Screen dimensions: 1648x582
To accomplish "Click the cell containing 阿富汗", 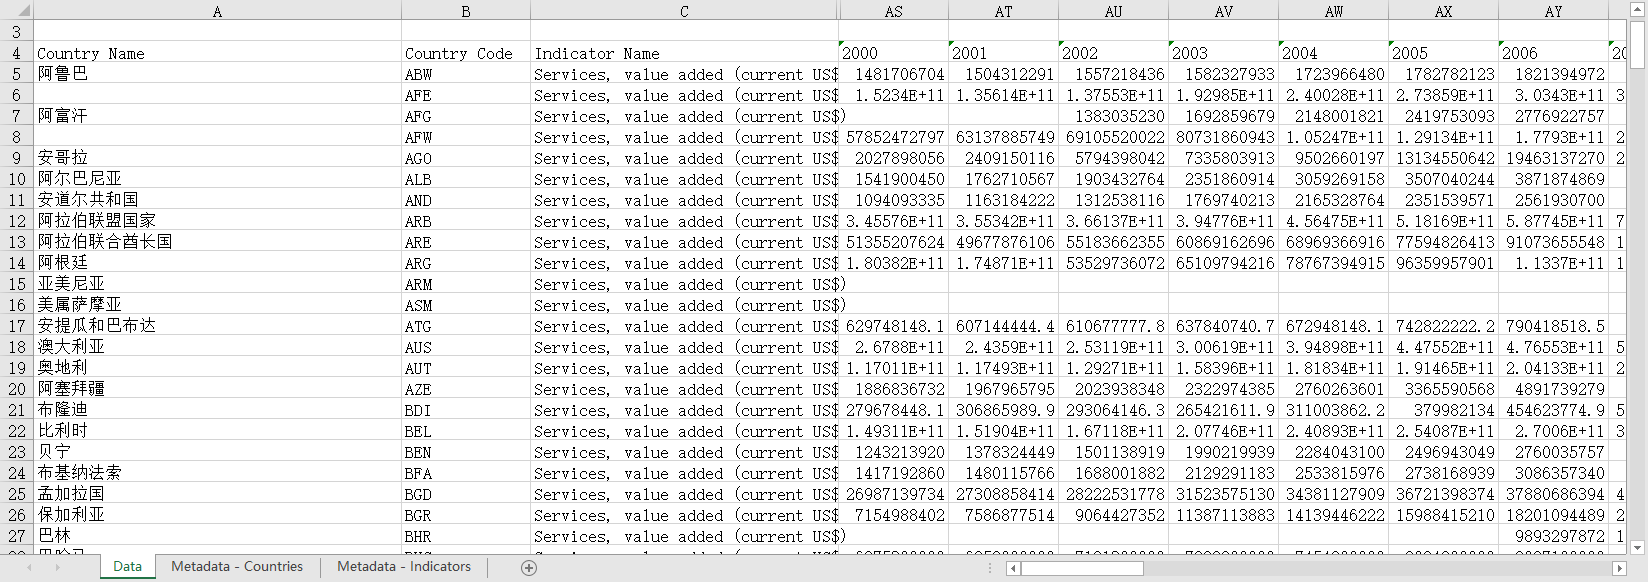I will [217, 116].
